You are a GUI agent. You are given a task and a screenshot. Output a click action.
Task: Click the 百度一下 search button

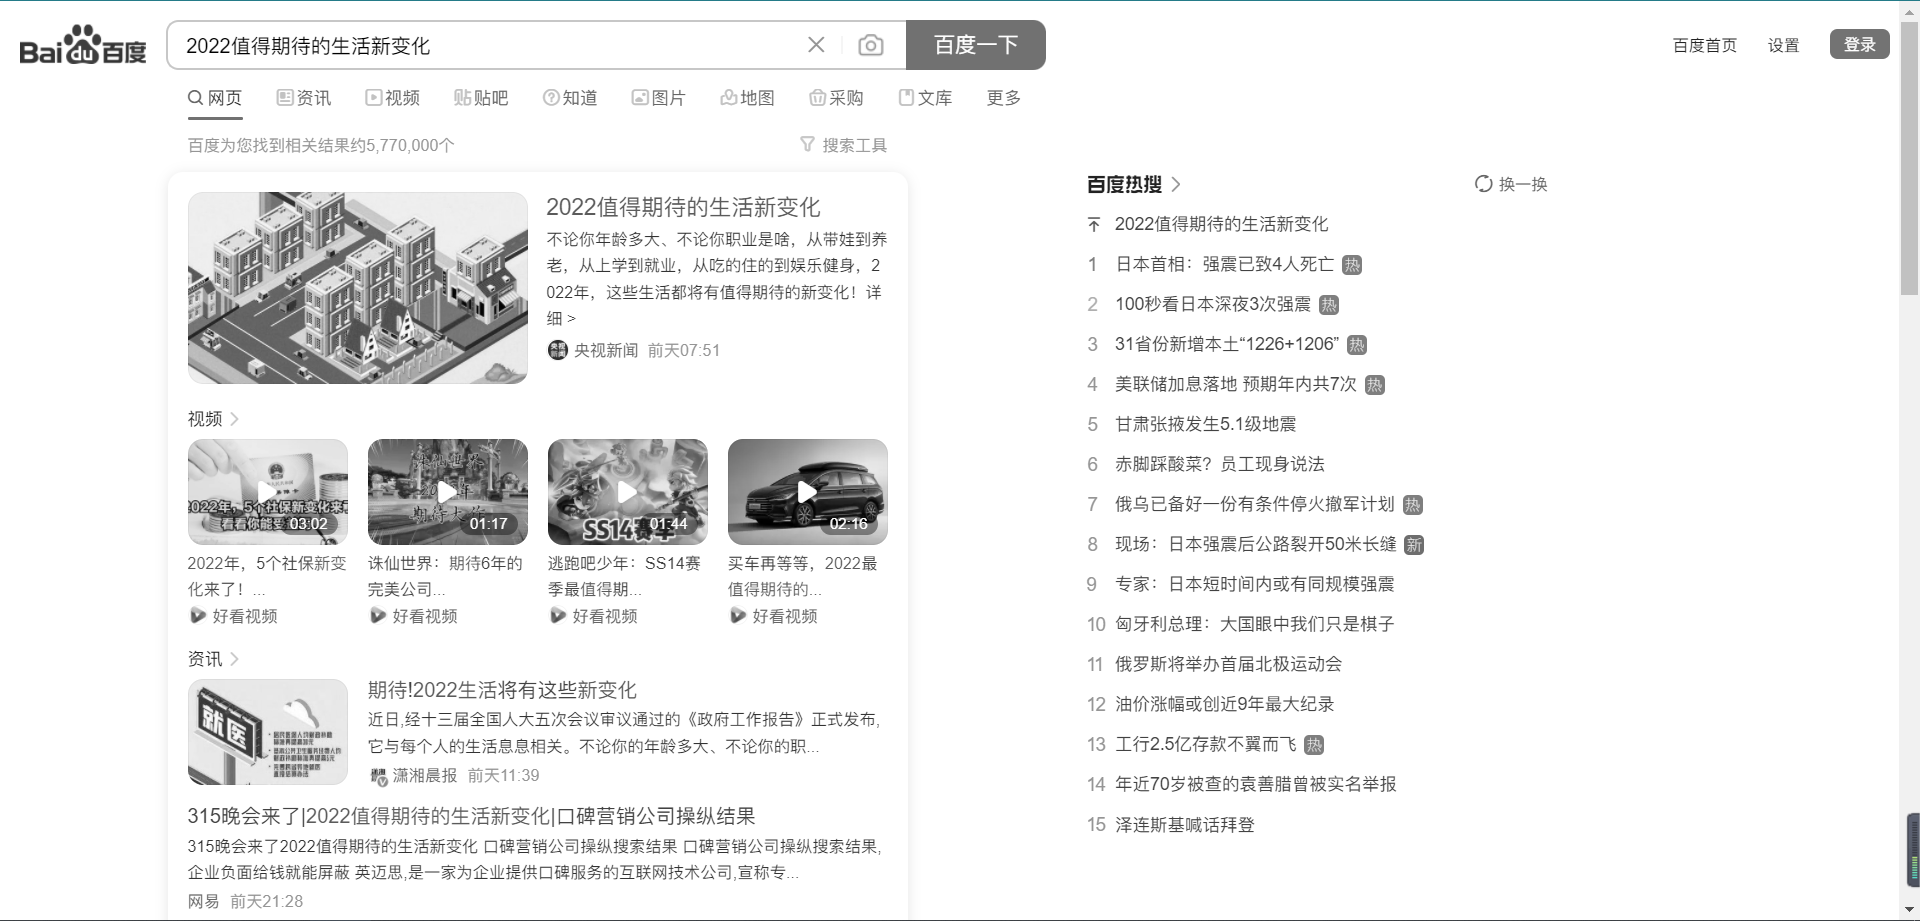(976, 45)
